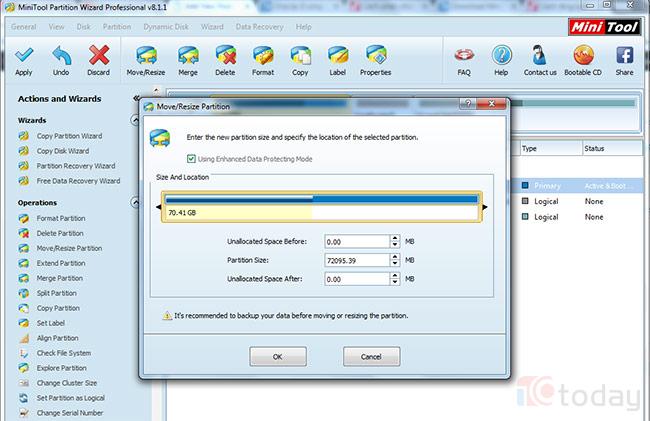Open the View menu

point(56,27)
